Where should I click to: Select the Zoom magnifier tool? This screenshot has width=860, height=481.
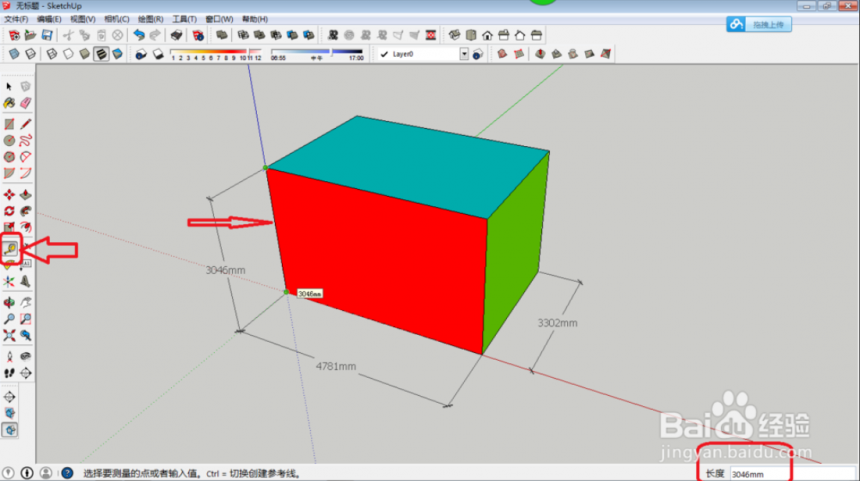tap(9, 319)
